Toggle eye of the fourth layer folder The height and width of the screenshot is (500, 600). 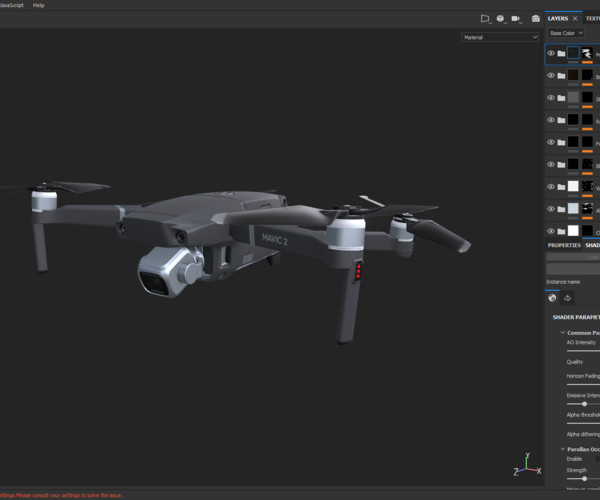[551, 120]
